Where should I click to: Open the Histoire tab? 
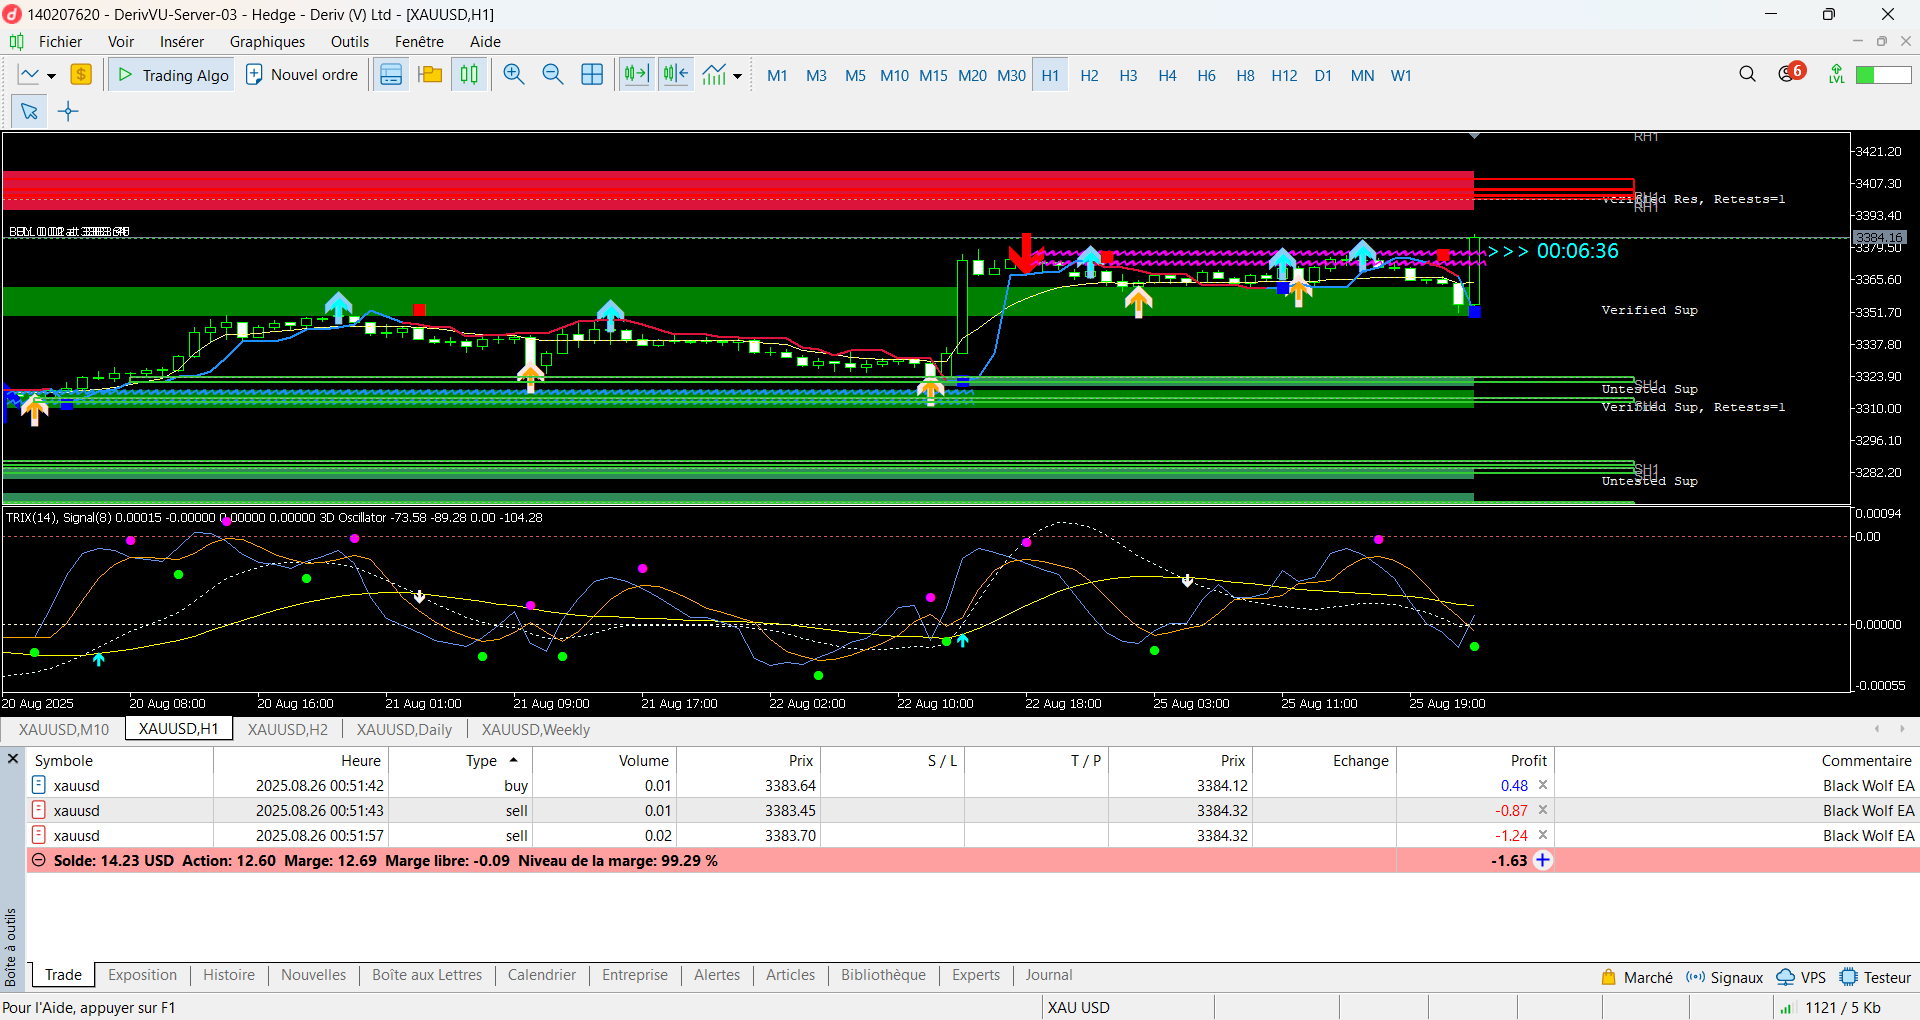click(x=229, y=975)
